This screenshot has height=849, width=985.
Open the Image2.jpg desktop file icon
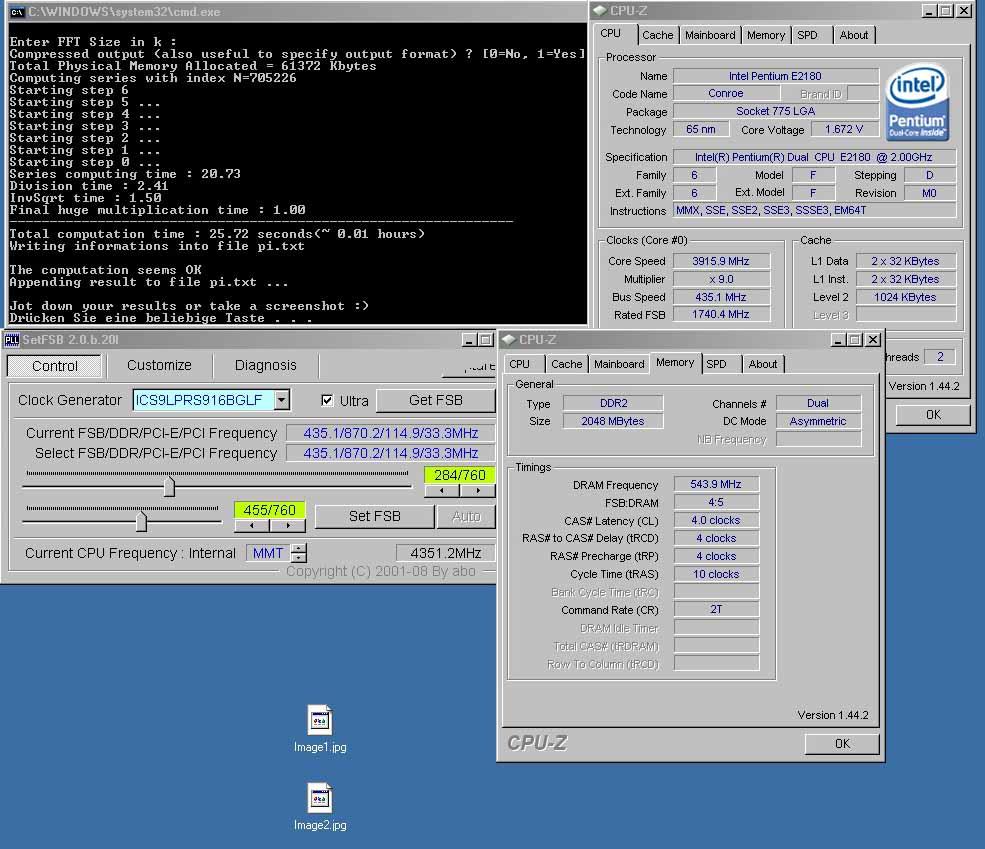tap(320, 798)
